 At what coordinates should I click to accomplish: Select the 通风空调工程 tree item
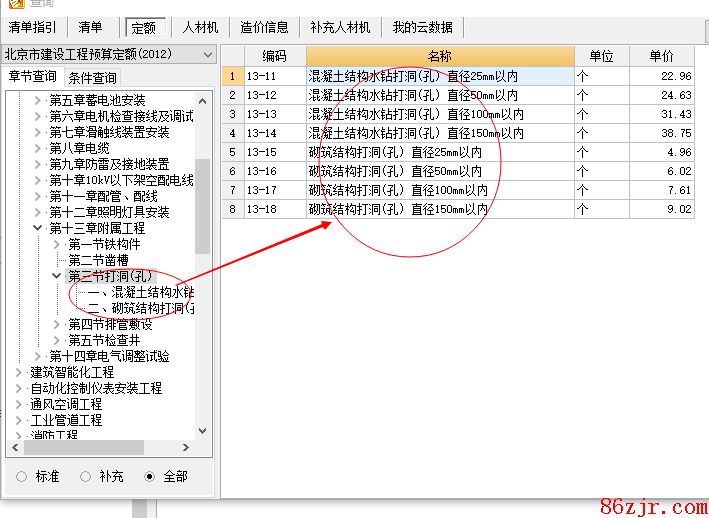click(x=66, y=404)
